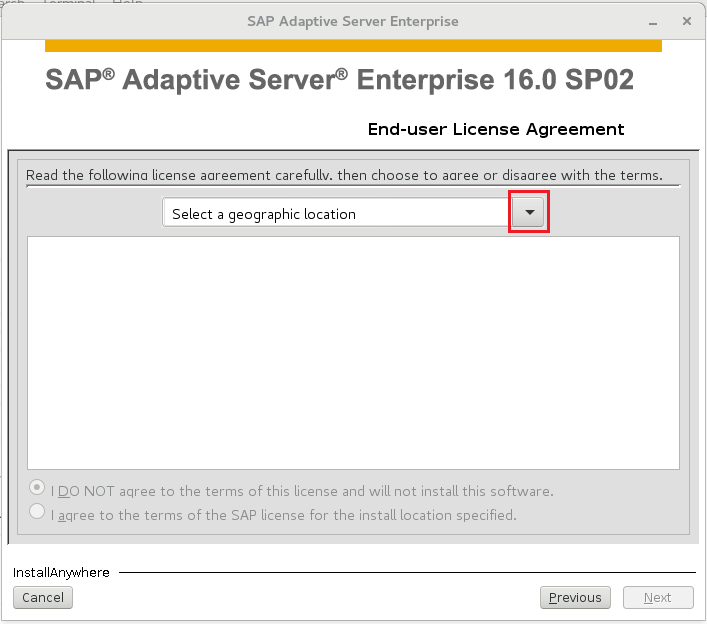Close the SAP installer window
Viewport: 707px width, 624px height.
(x=687, y=21)
